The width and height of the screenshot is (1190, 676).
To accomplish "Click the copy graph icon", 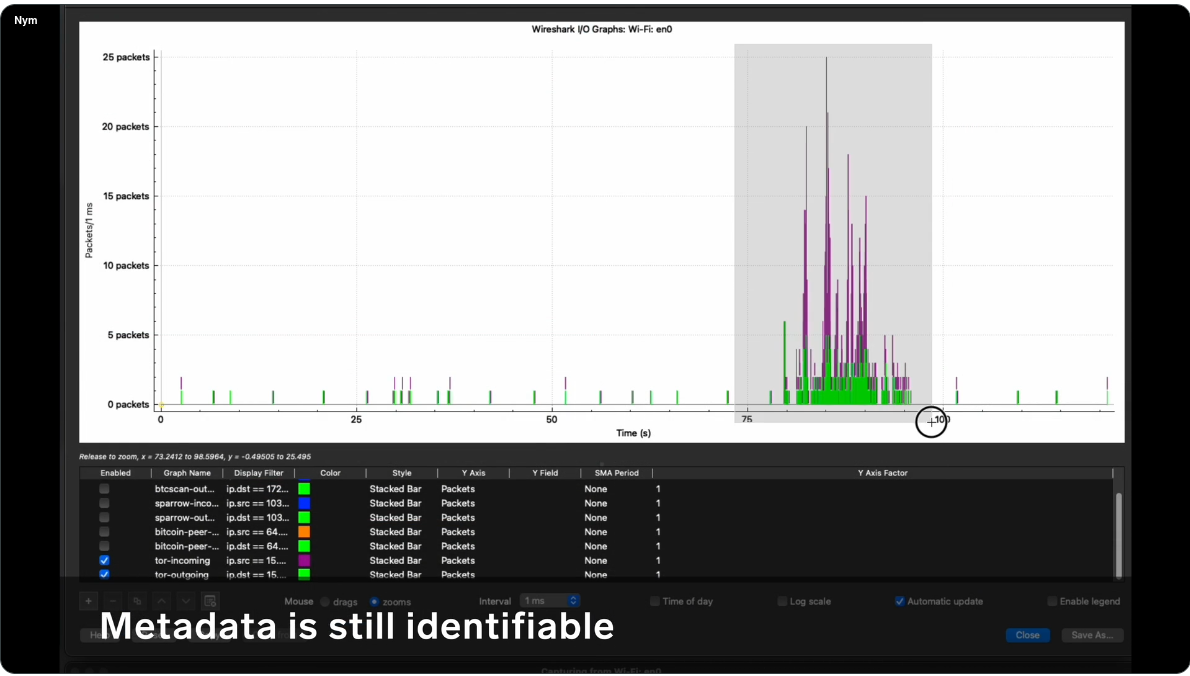I will pyautogui.click(x=136, y=601).
